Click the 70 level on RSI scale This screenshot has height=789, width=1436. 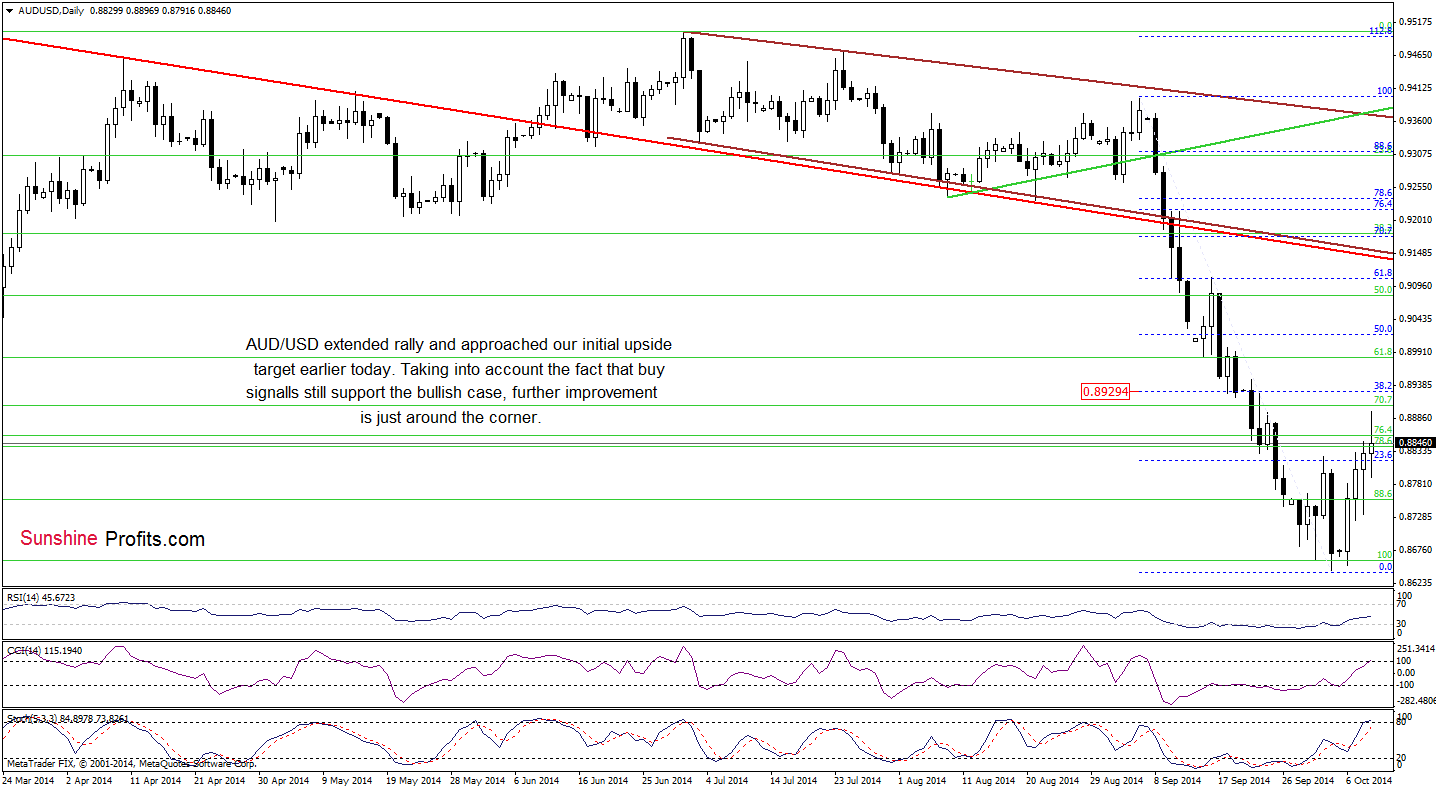click(1404, 604)
